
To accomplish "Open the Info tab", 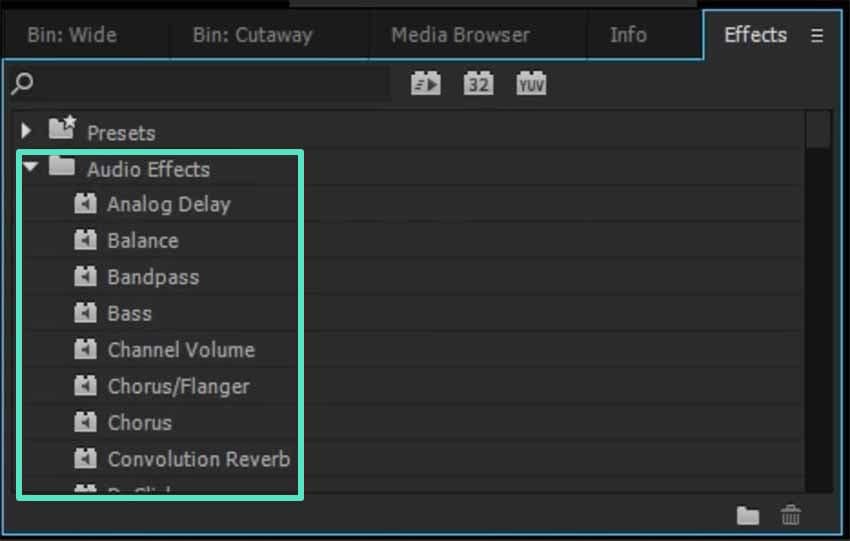I will (628, 35).
